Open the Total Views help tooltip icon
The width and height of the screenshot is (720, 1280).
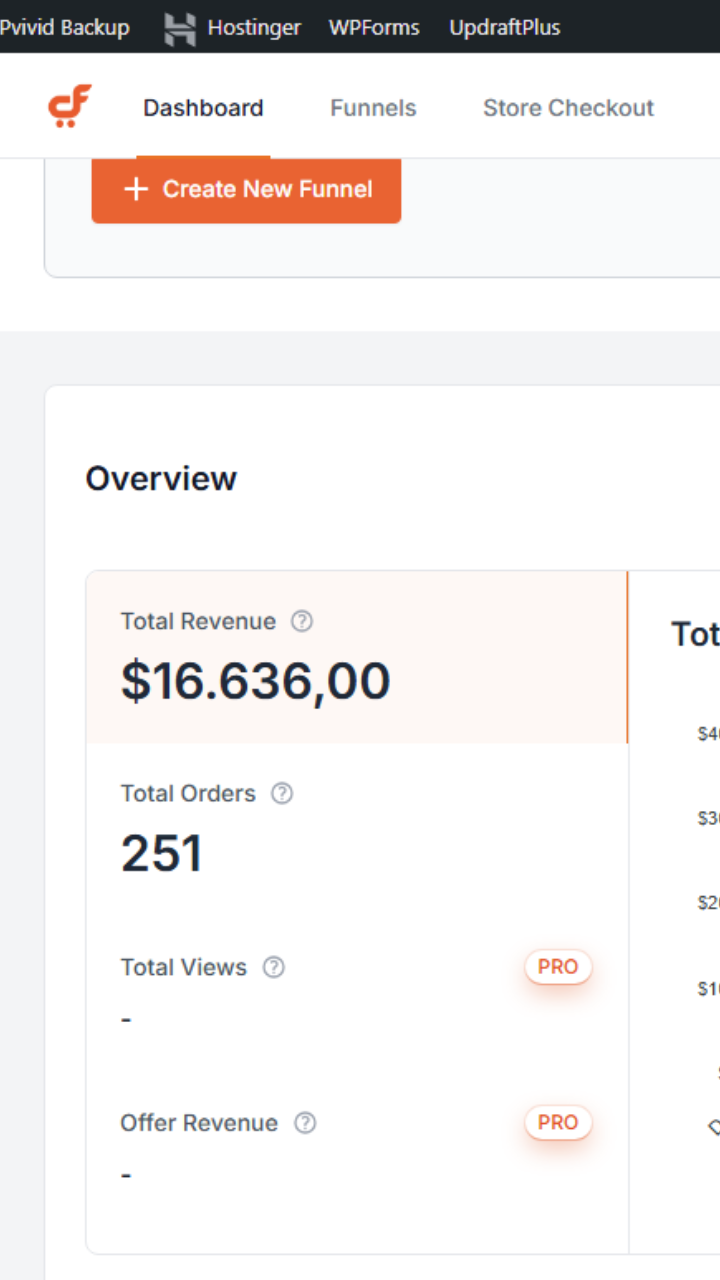point(274,967)
